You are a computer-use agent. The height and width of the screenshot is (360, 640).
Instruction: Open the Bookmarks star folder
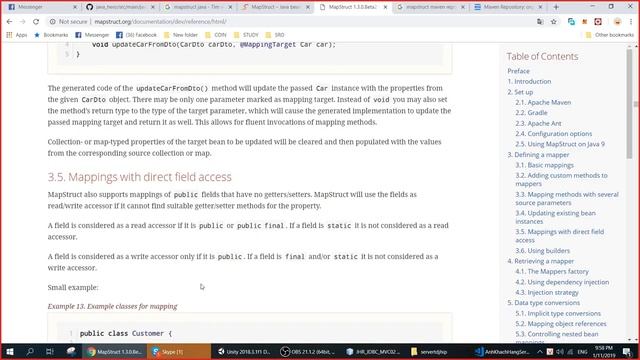coord(51,35)
